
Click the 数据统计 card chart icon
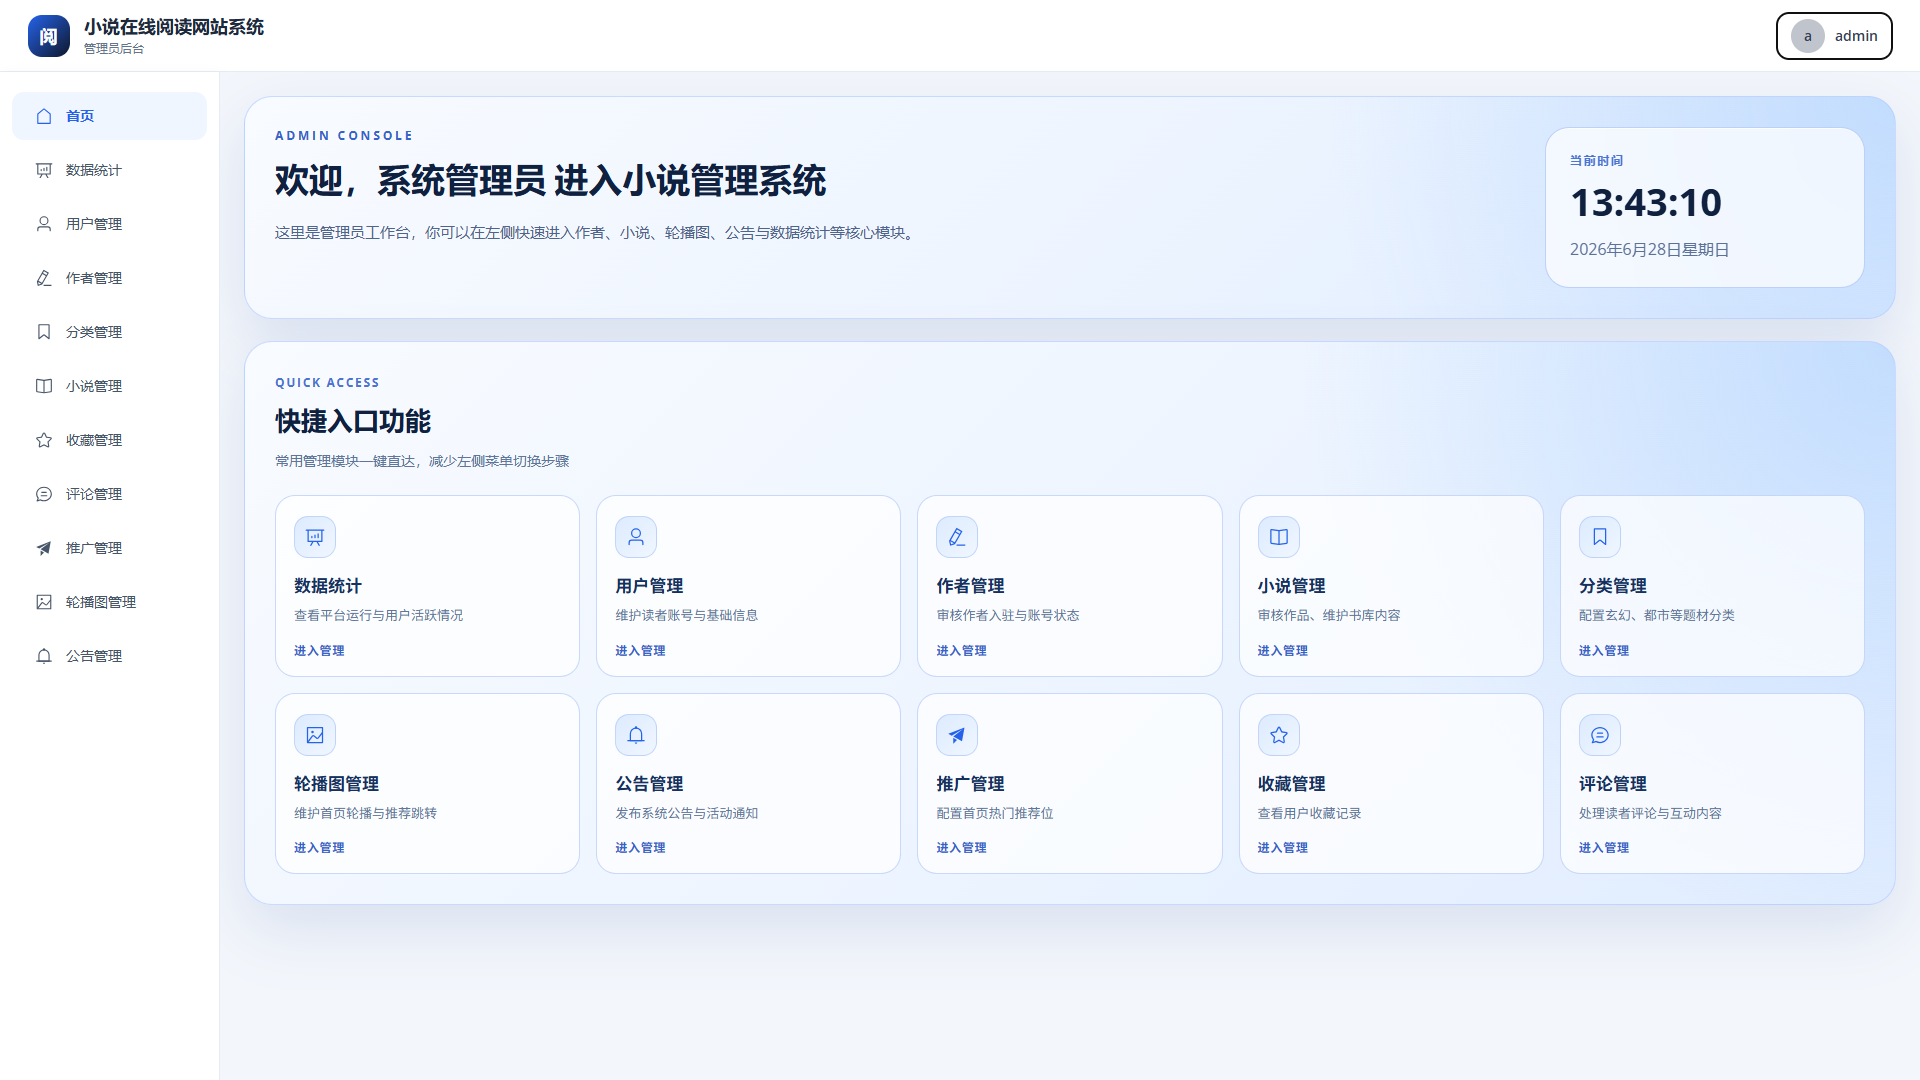[x=315, y=537]
